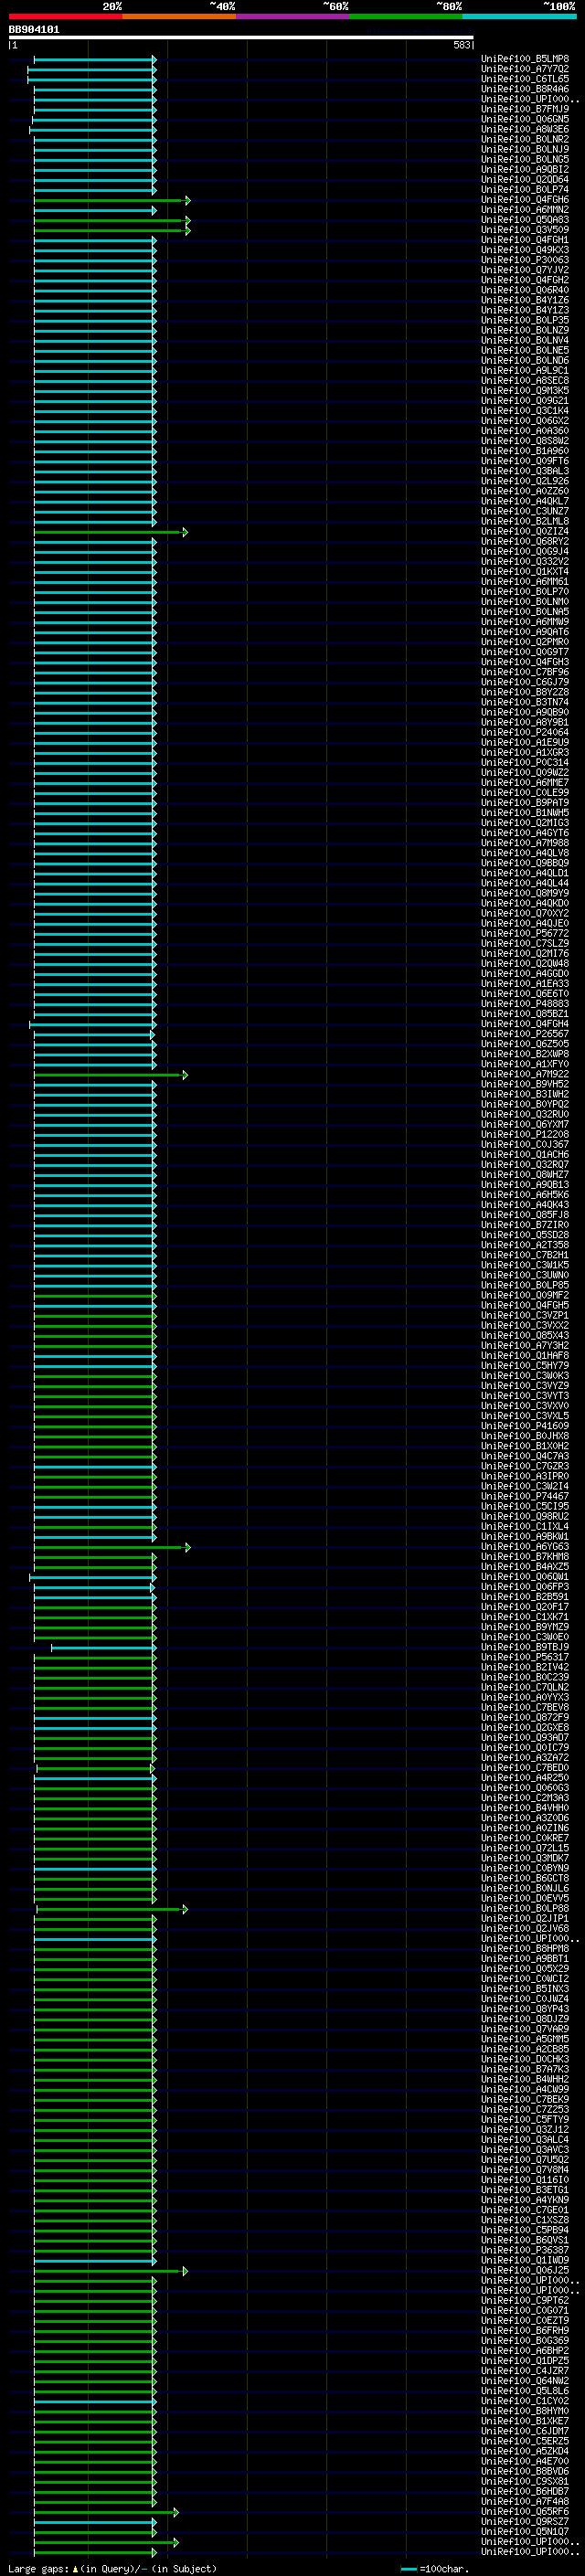
Task: Select the UniRef100_Q85BZ1 label
Action: 525,1014
